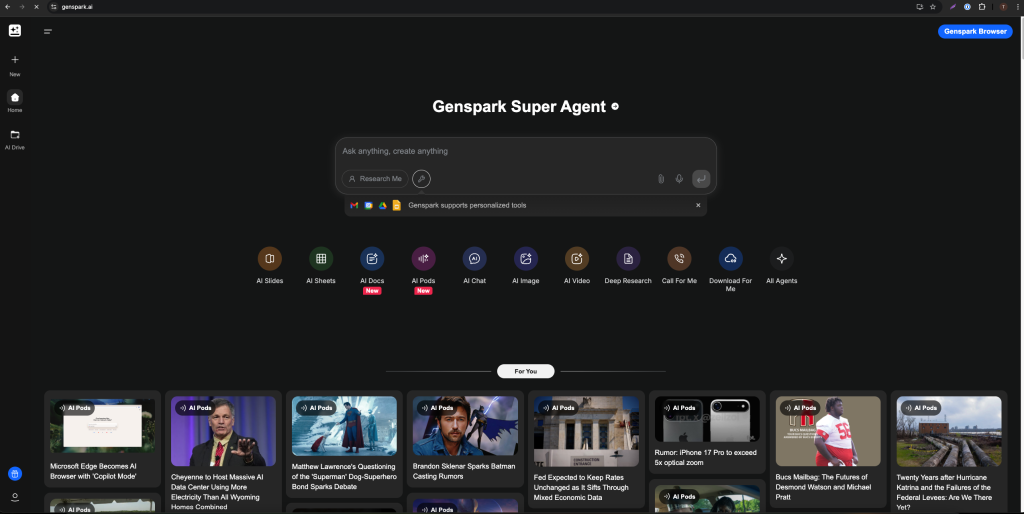The width and height of the screenshot is (1024, 514).
Task: Expand dropdown next to Genspark Super Agent title
Action: tap(615, 106)
